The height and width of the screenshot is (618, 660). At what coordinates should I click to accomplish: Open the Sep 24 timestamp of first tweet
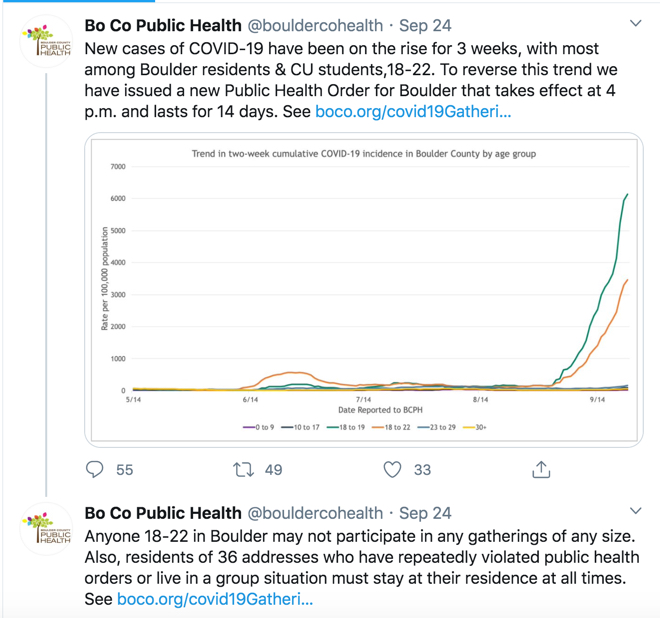point(425,26)
